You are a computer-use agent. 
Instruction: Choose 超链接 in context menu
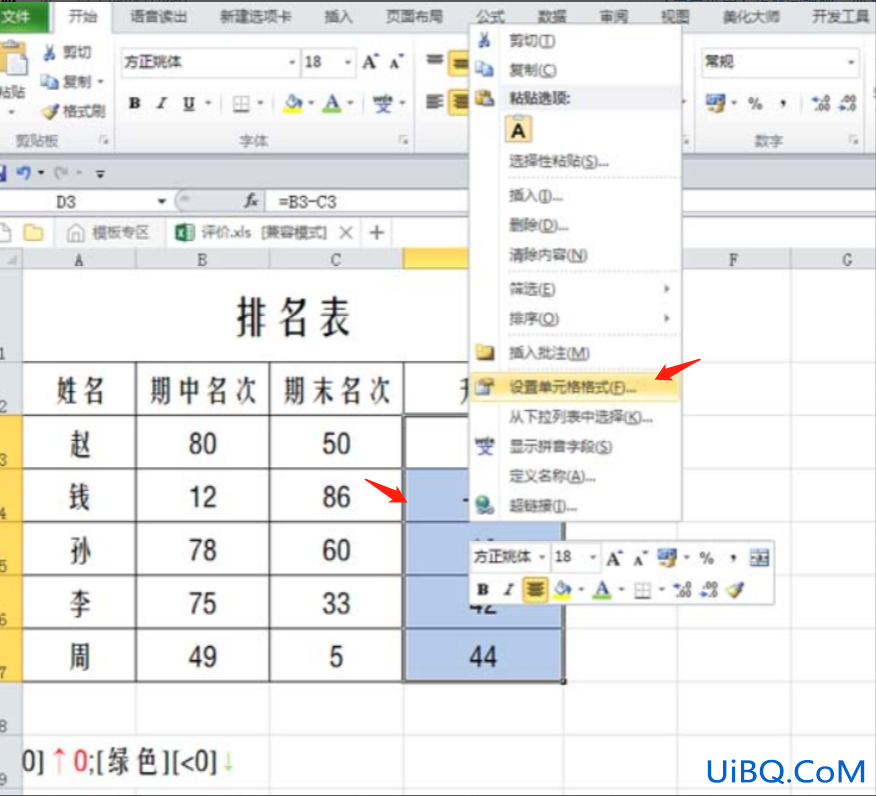(x=574, y=506)
